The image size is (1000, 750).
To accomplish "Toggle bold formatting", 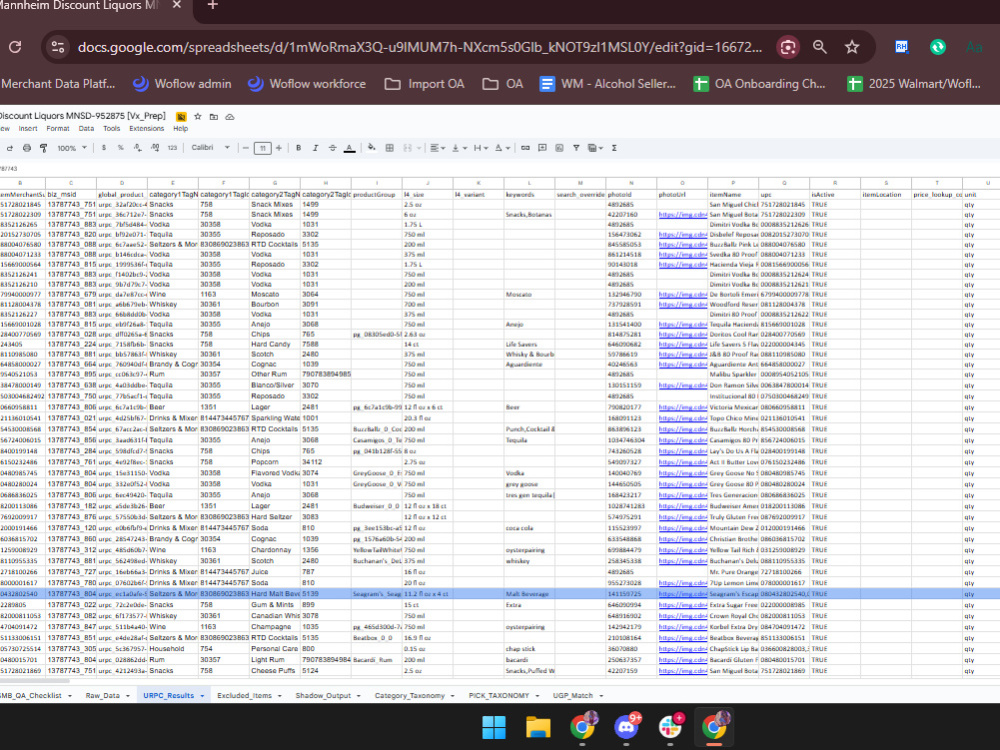I will [298, 148].
